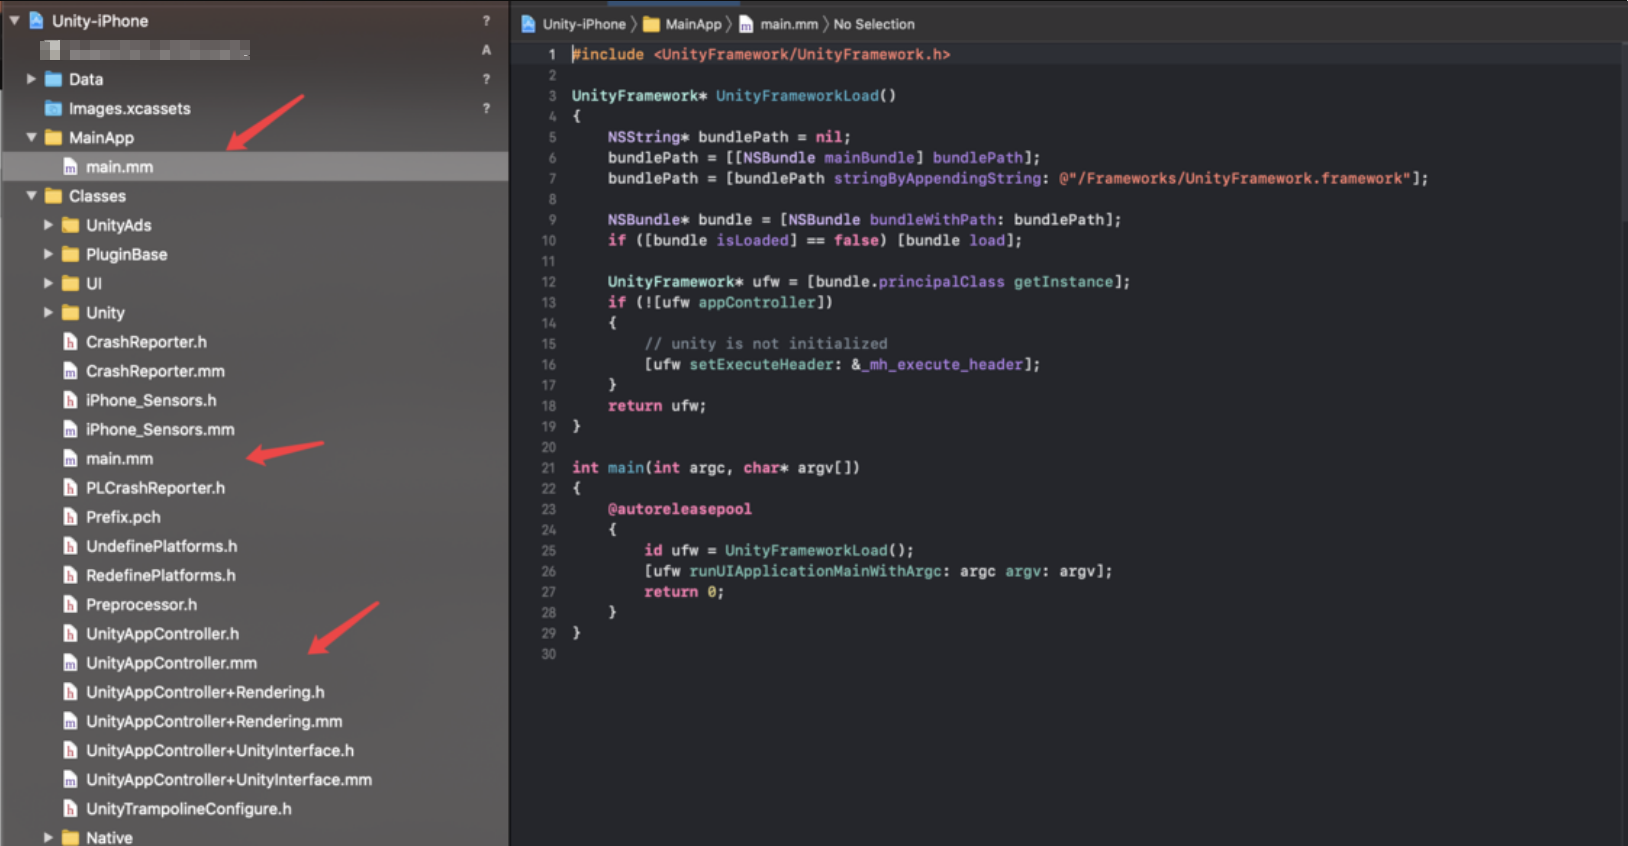Click "return ufw;" in the code
Image resolution: width=1628 pixels, height=846 pixels.
click(657, 405)
